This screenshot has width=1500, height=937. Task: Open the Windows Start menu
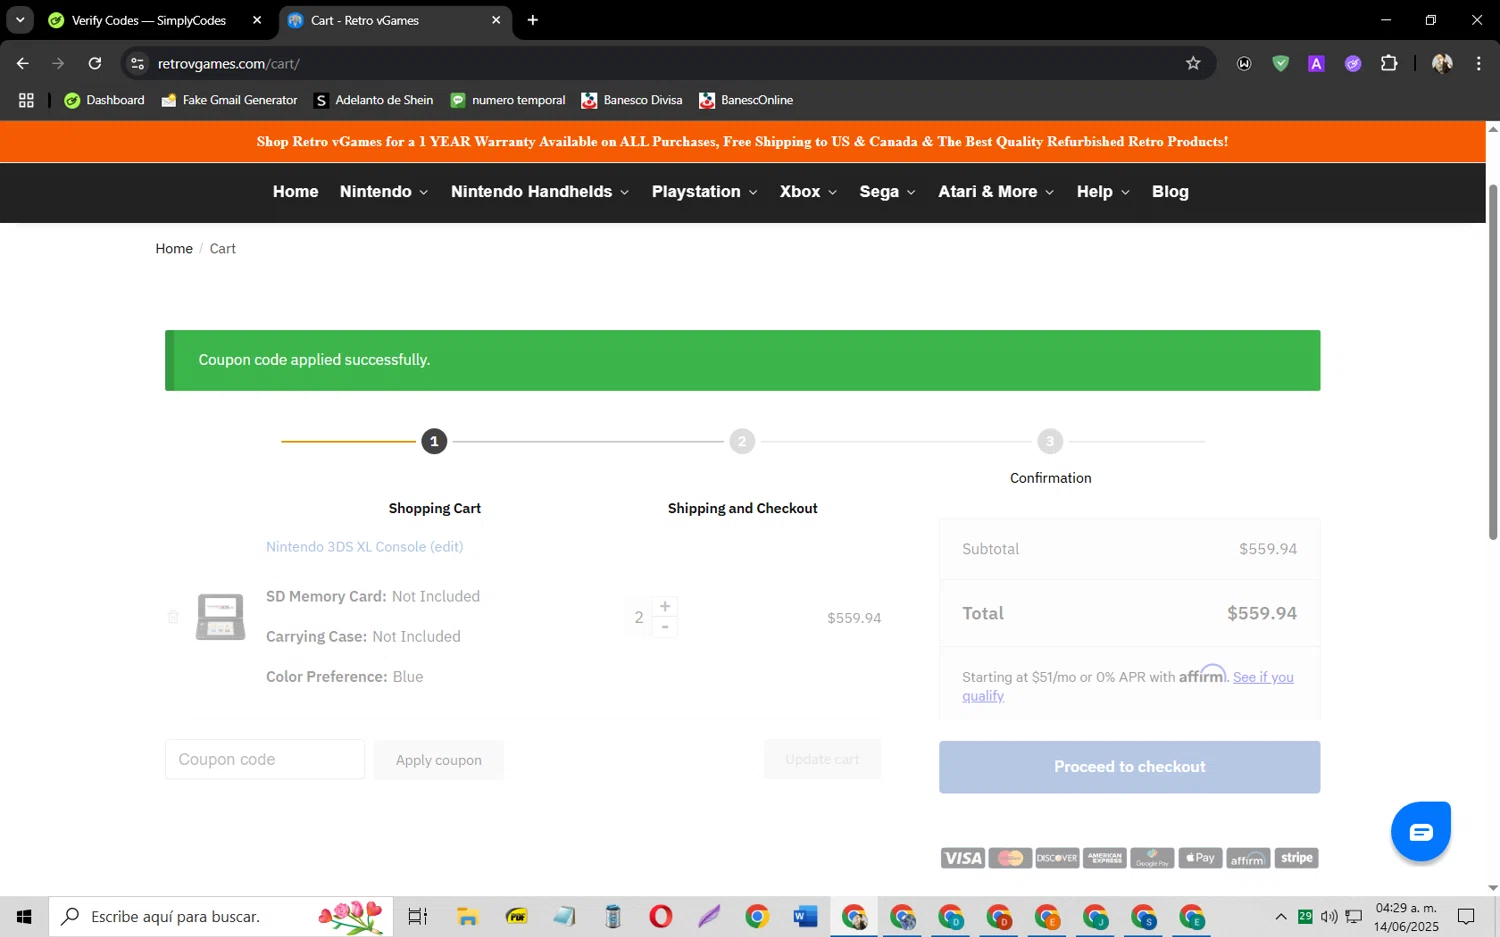pos(24,916)
